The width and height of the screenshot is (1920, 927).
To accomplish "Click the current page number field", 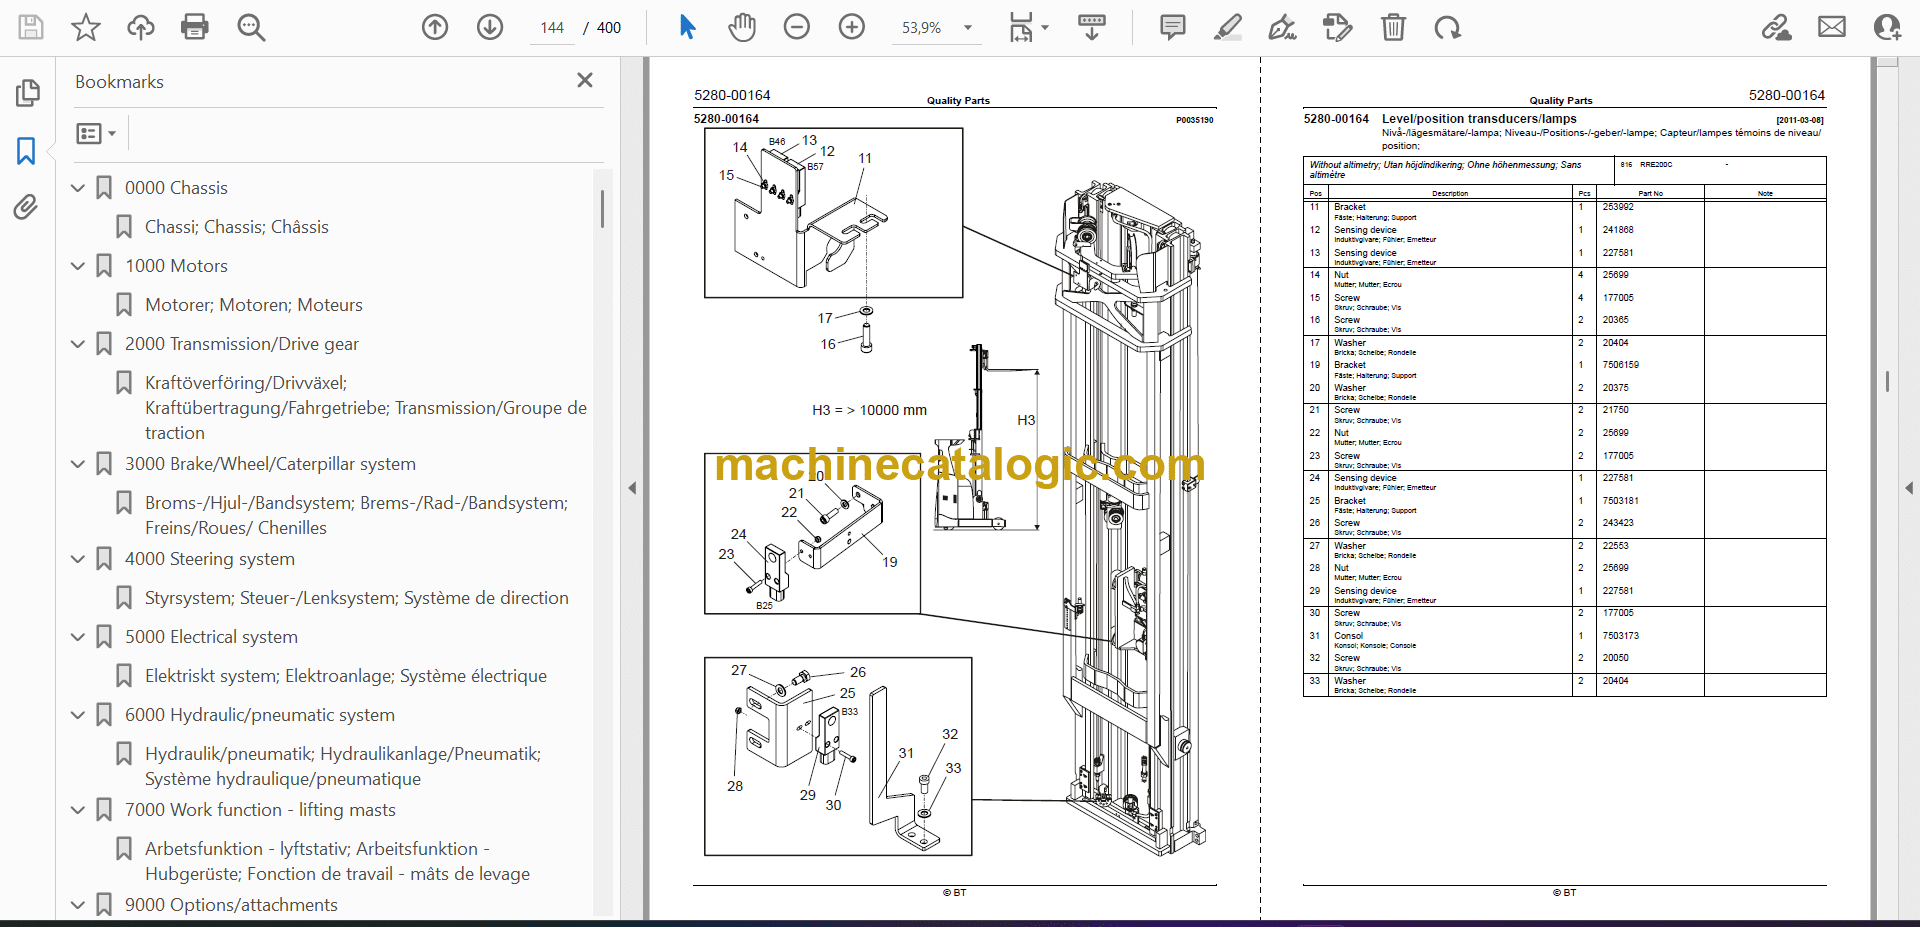I will point(552,28).
